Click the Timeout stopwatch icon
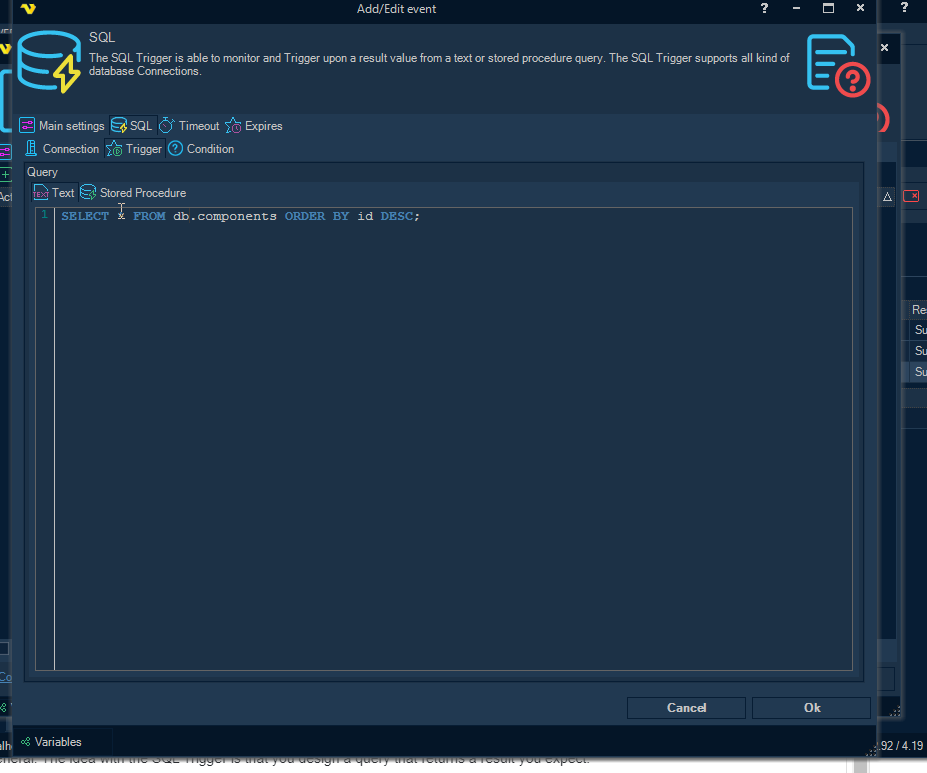 (167, 126)
